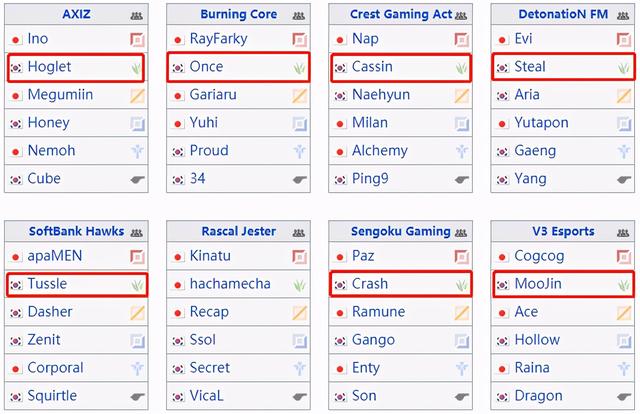
Task: Open the V3 Esports roster icon
Action: click(623, 233)
